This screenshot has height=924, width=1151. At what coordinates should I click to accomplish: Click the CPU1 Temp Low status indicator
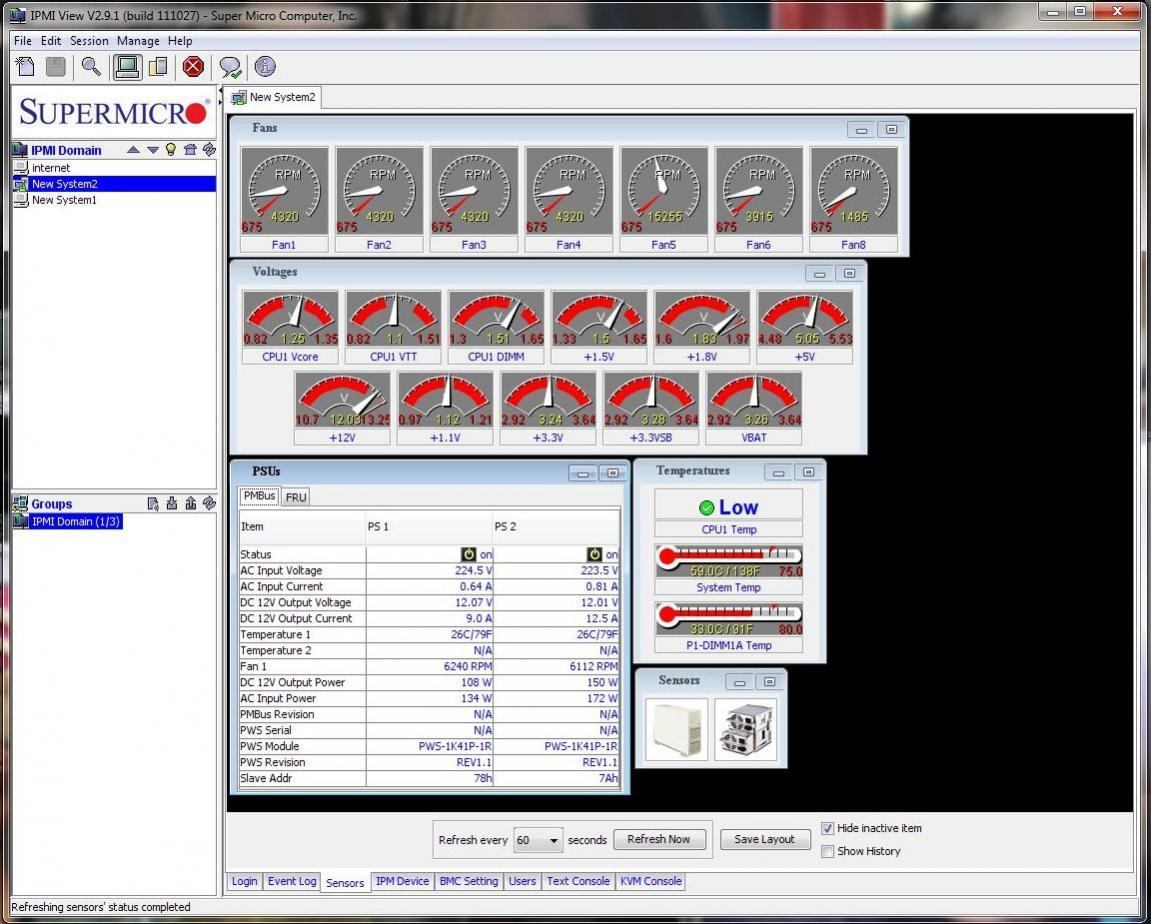pyautogui.click(x=728, y=506)
